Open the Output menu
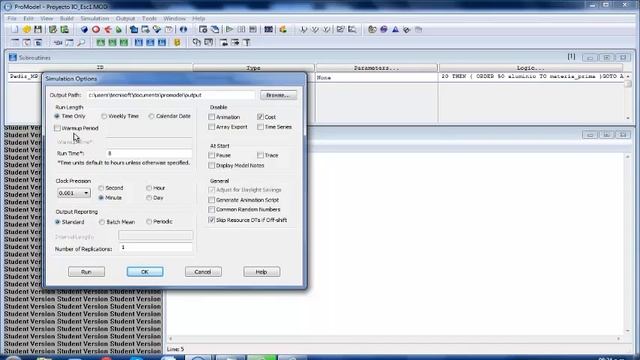 click(125, 18)
